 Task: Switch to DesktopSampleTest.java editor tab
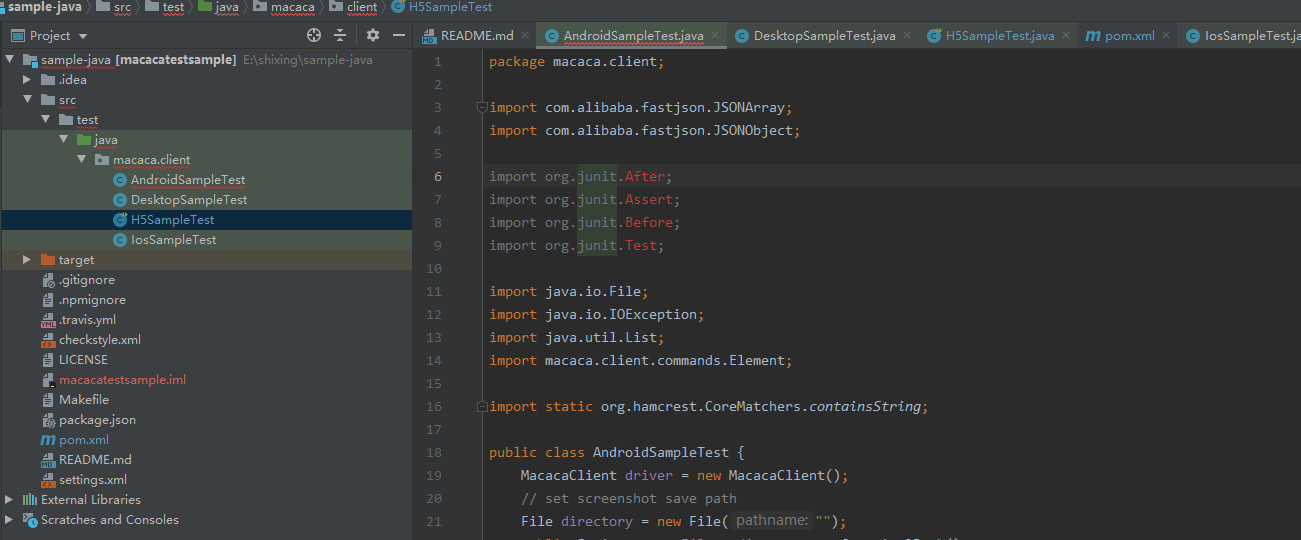pyautogui.click(x=824, y=36)
